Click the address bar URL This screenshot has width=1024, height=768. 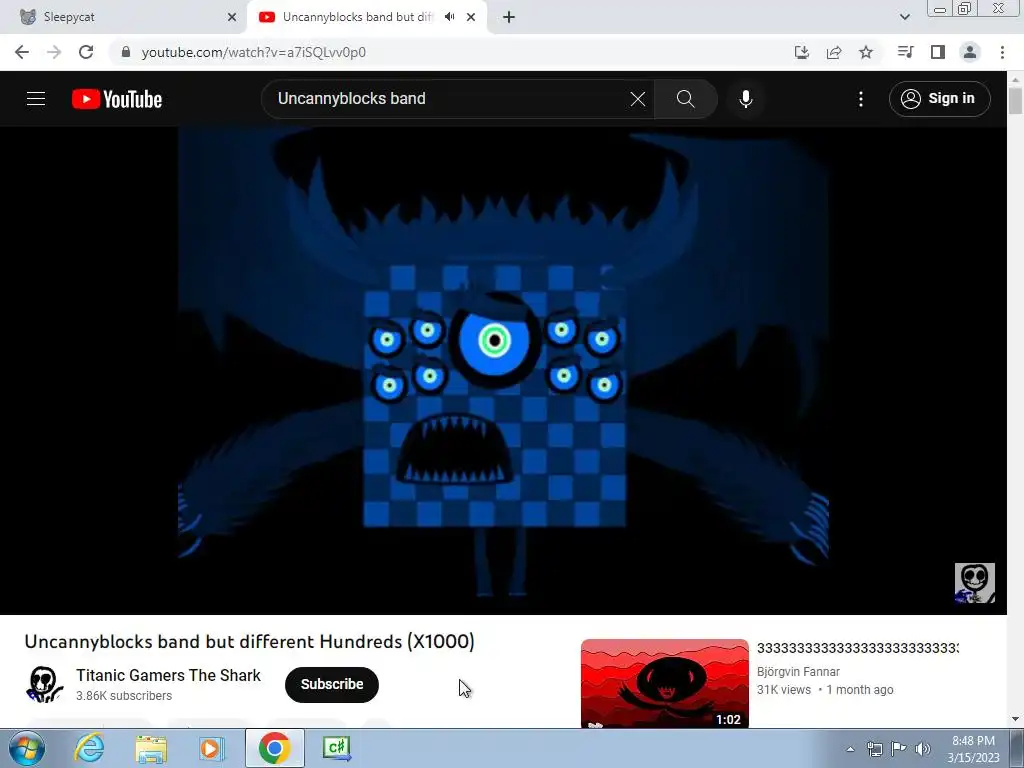[253, 52]
